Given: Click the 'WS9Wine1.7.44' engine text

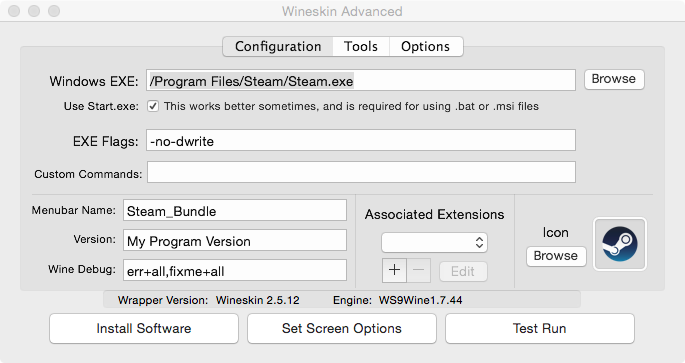Looking at the screenshot, I should point(420,301).
